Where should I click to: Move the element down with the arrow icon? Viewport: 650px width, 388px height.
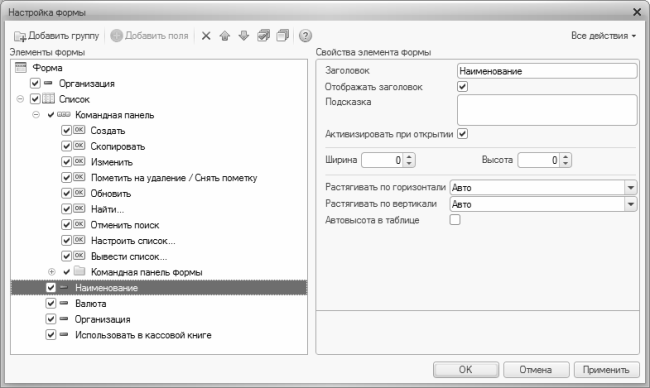pyautogui.click(x=244, y=36)
